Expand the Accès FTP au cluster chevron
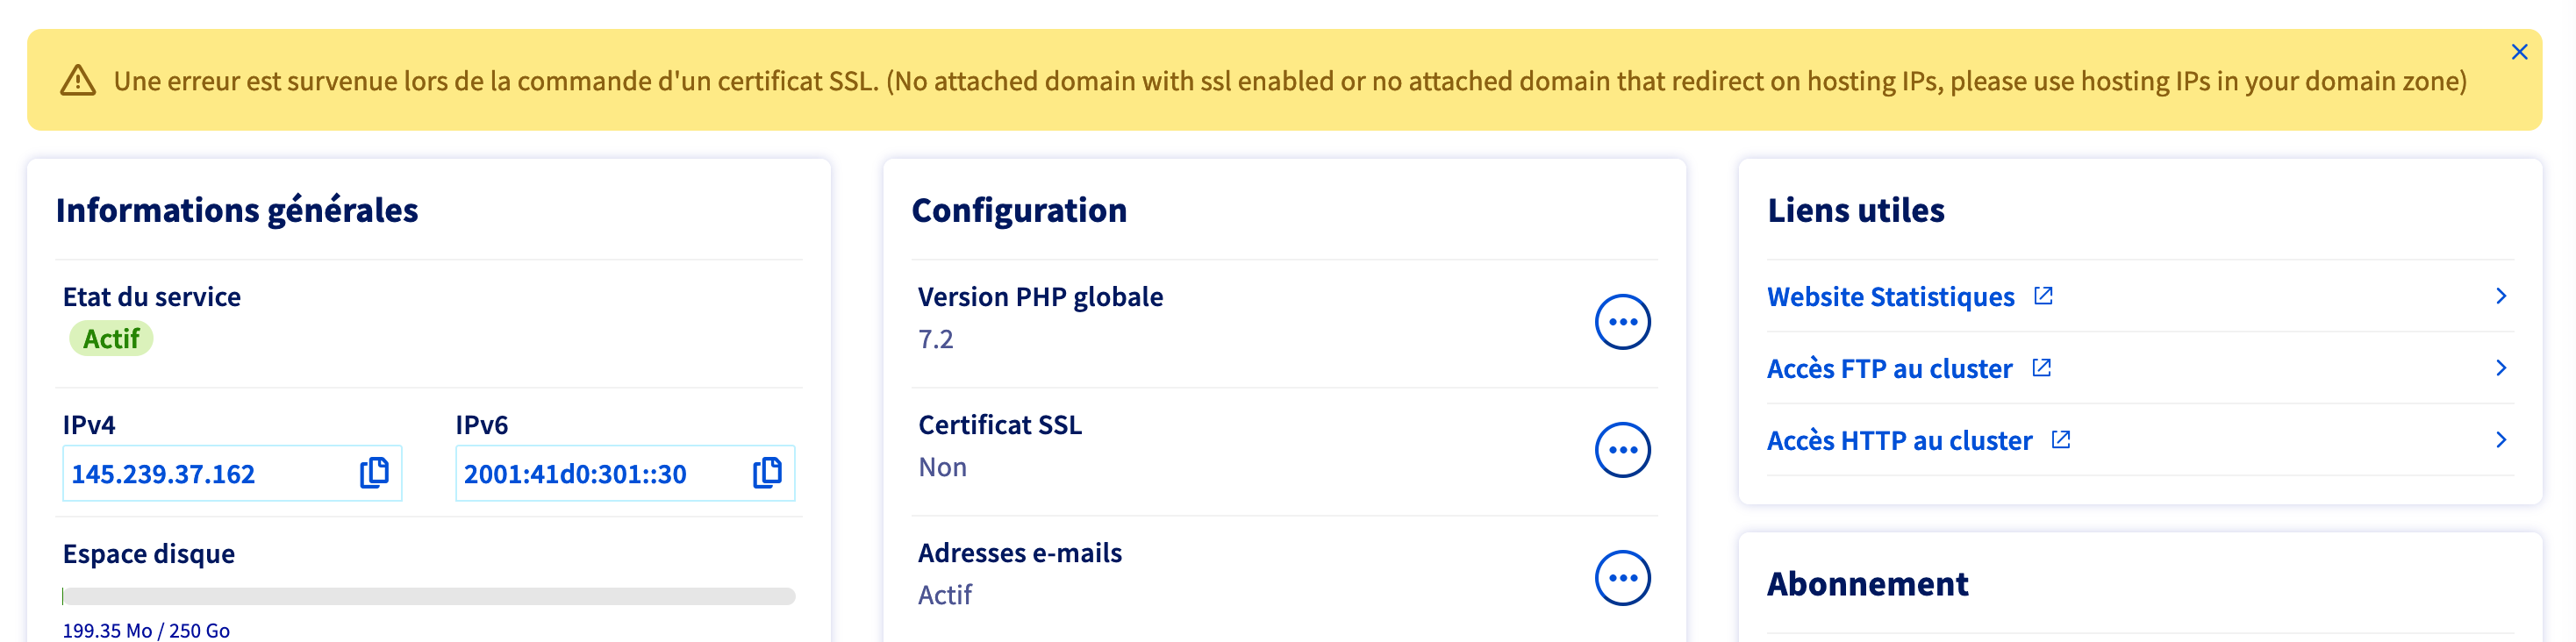Image resolution: width=2576 pixels, height=642 pixels. pos(2500,368)
